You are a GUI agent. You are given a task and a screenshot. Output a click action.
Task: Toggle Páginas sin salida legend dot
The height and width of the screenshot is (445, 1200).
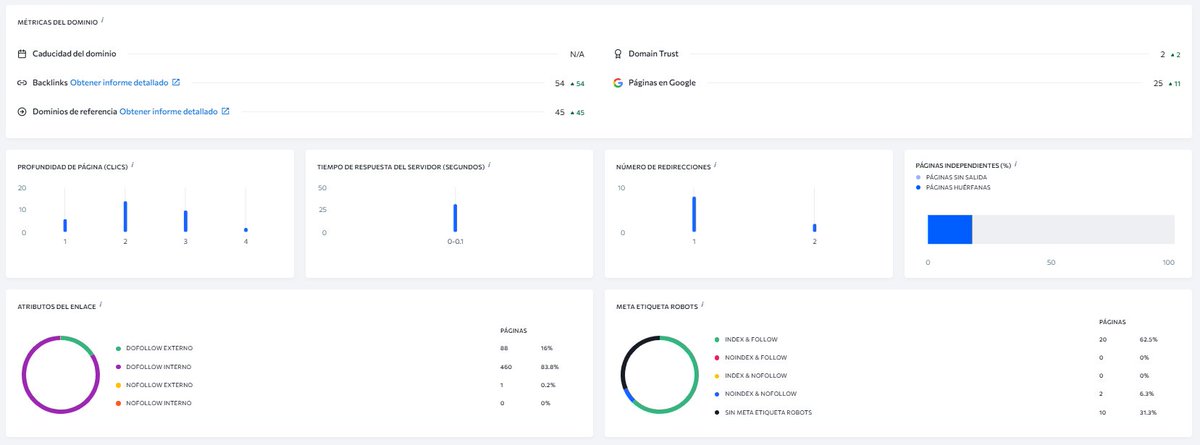919,177
